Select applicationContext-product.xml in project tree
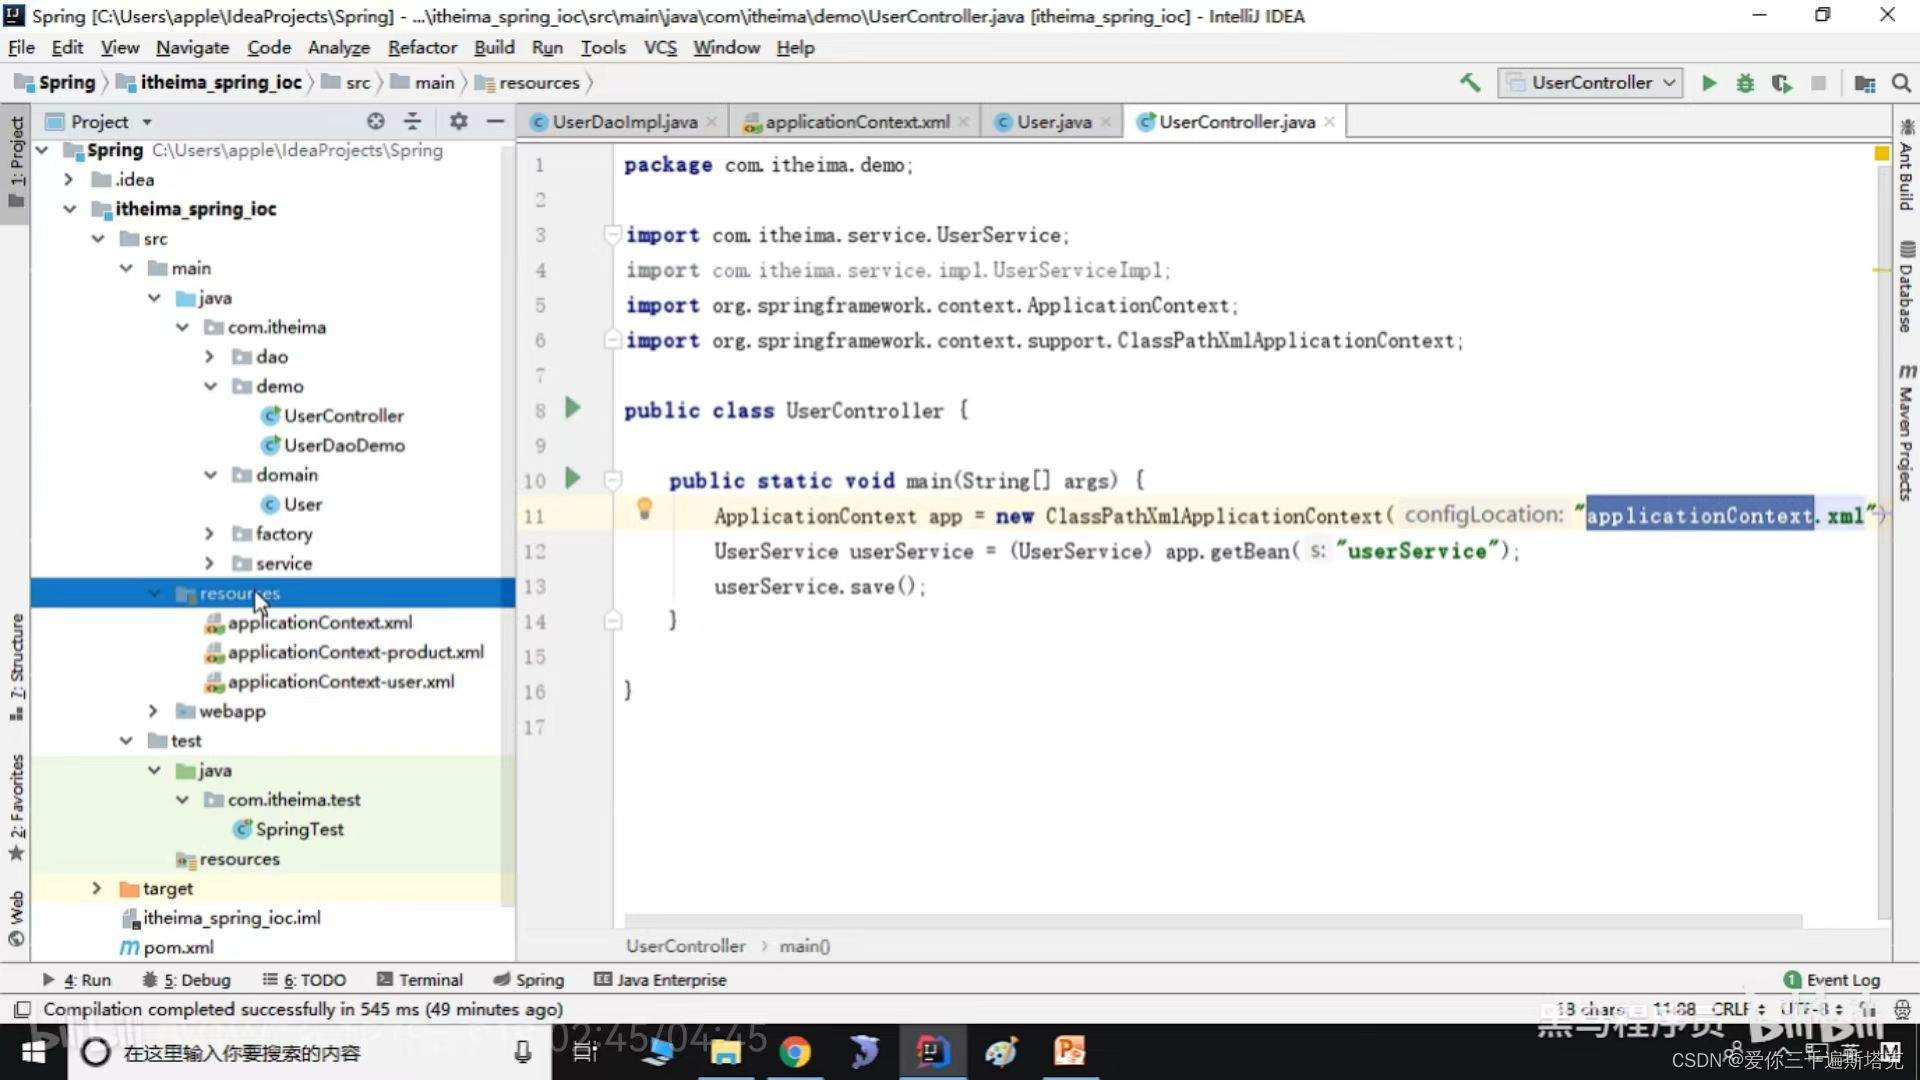1920x1080 pixels. (x=344, y=653)
